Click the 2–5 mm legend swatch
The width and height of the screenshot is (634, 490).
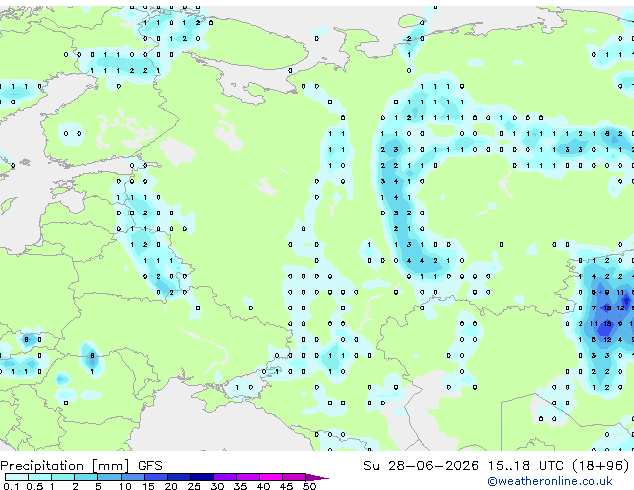[86, 477]
